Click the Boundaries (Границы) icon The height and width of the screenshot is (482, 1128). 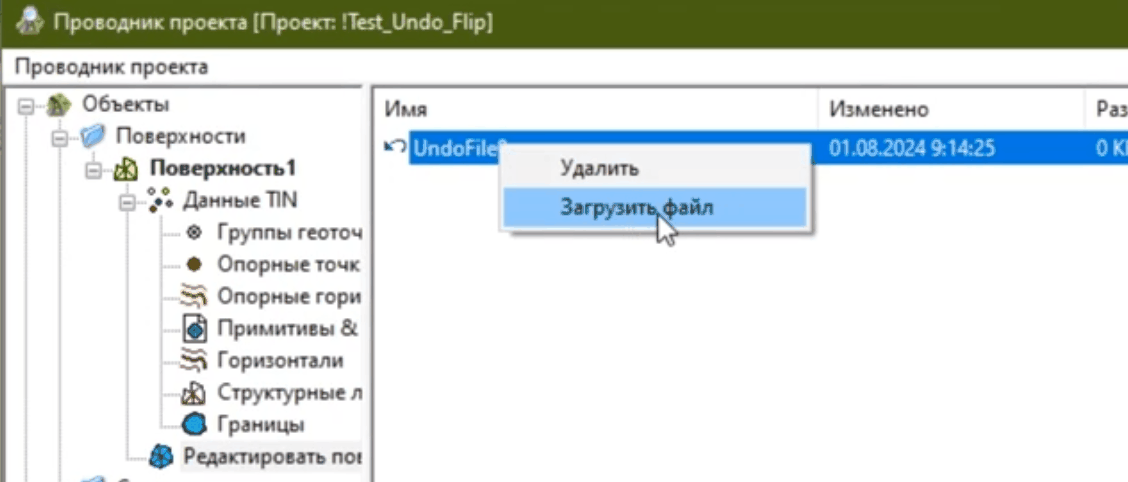pyautogui.click(x=195, y=425)
